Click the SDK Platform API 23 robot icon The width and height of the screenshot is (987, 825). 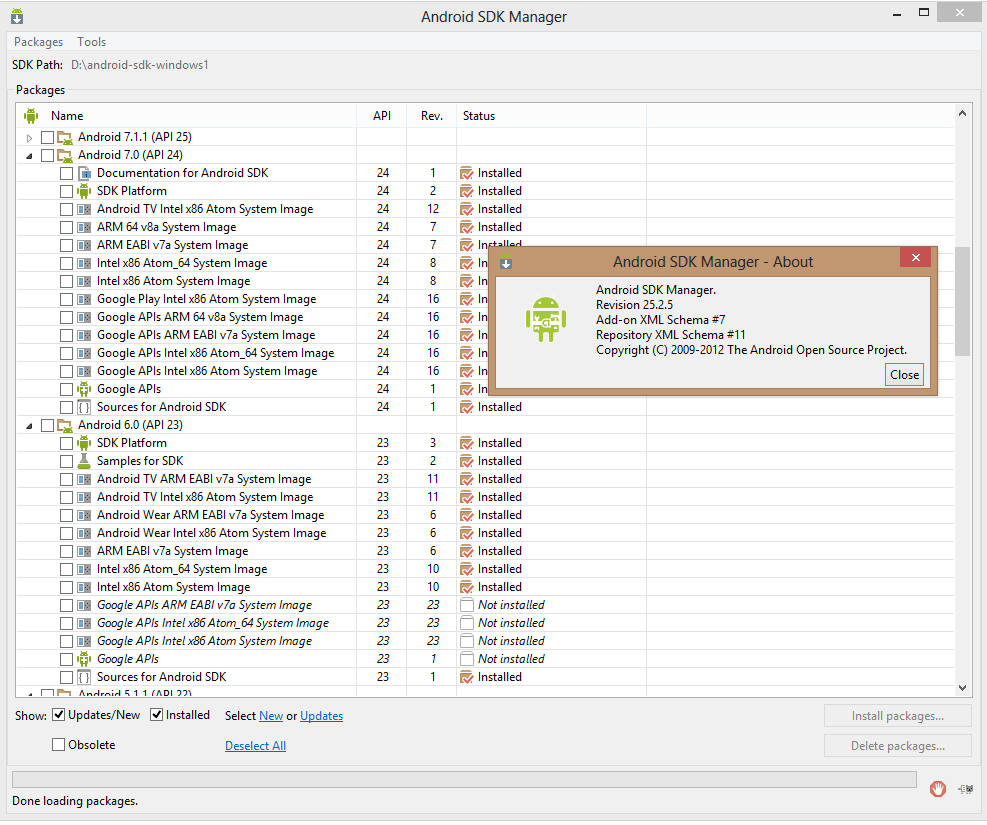[84, 444]
